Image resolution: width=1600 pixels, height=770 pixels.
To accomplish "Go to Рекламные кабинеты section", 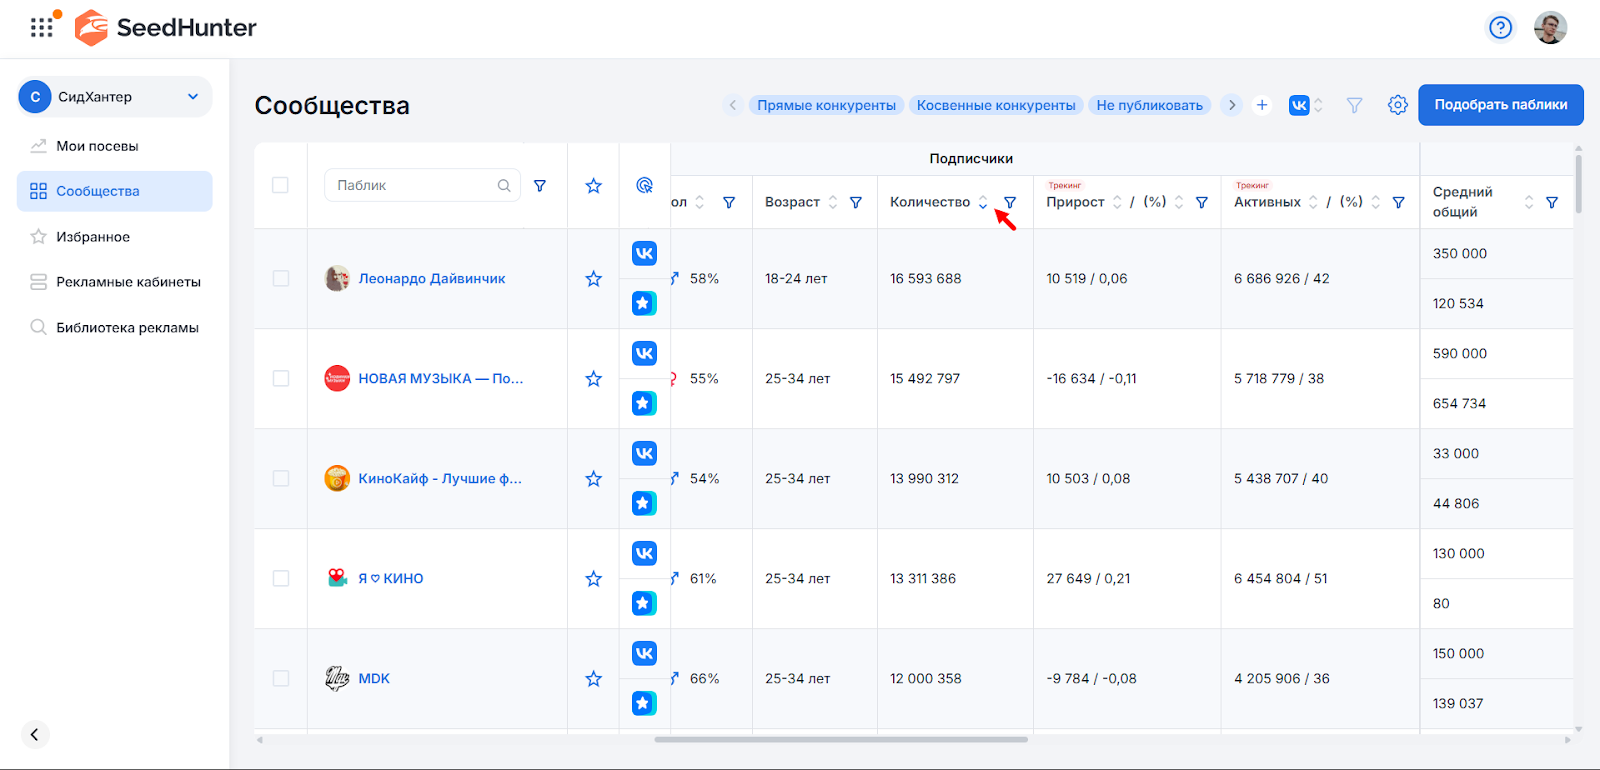I will pos(128,282).
